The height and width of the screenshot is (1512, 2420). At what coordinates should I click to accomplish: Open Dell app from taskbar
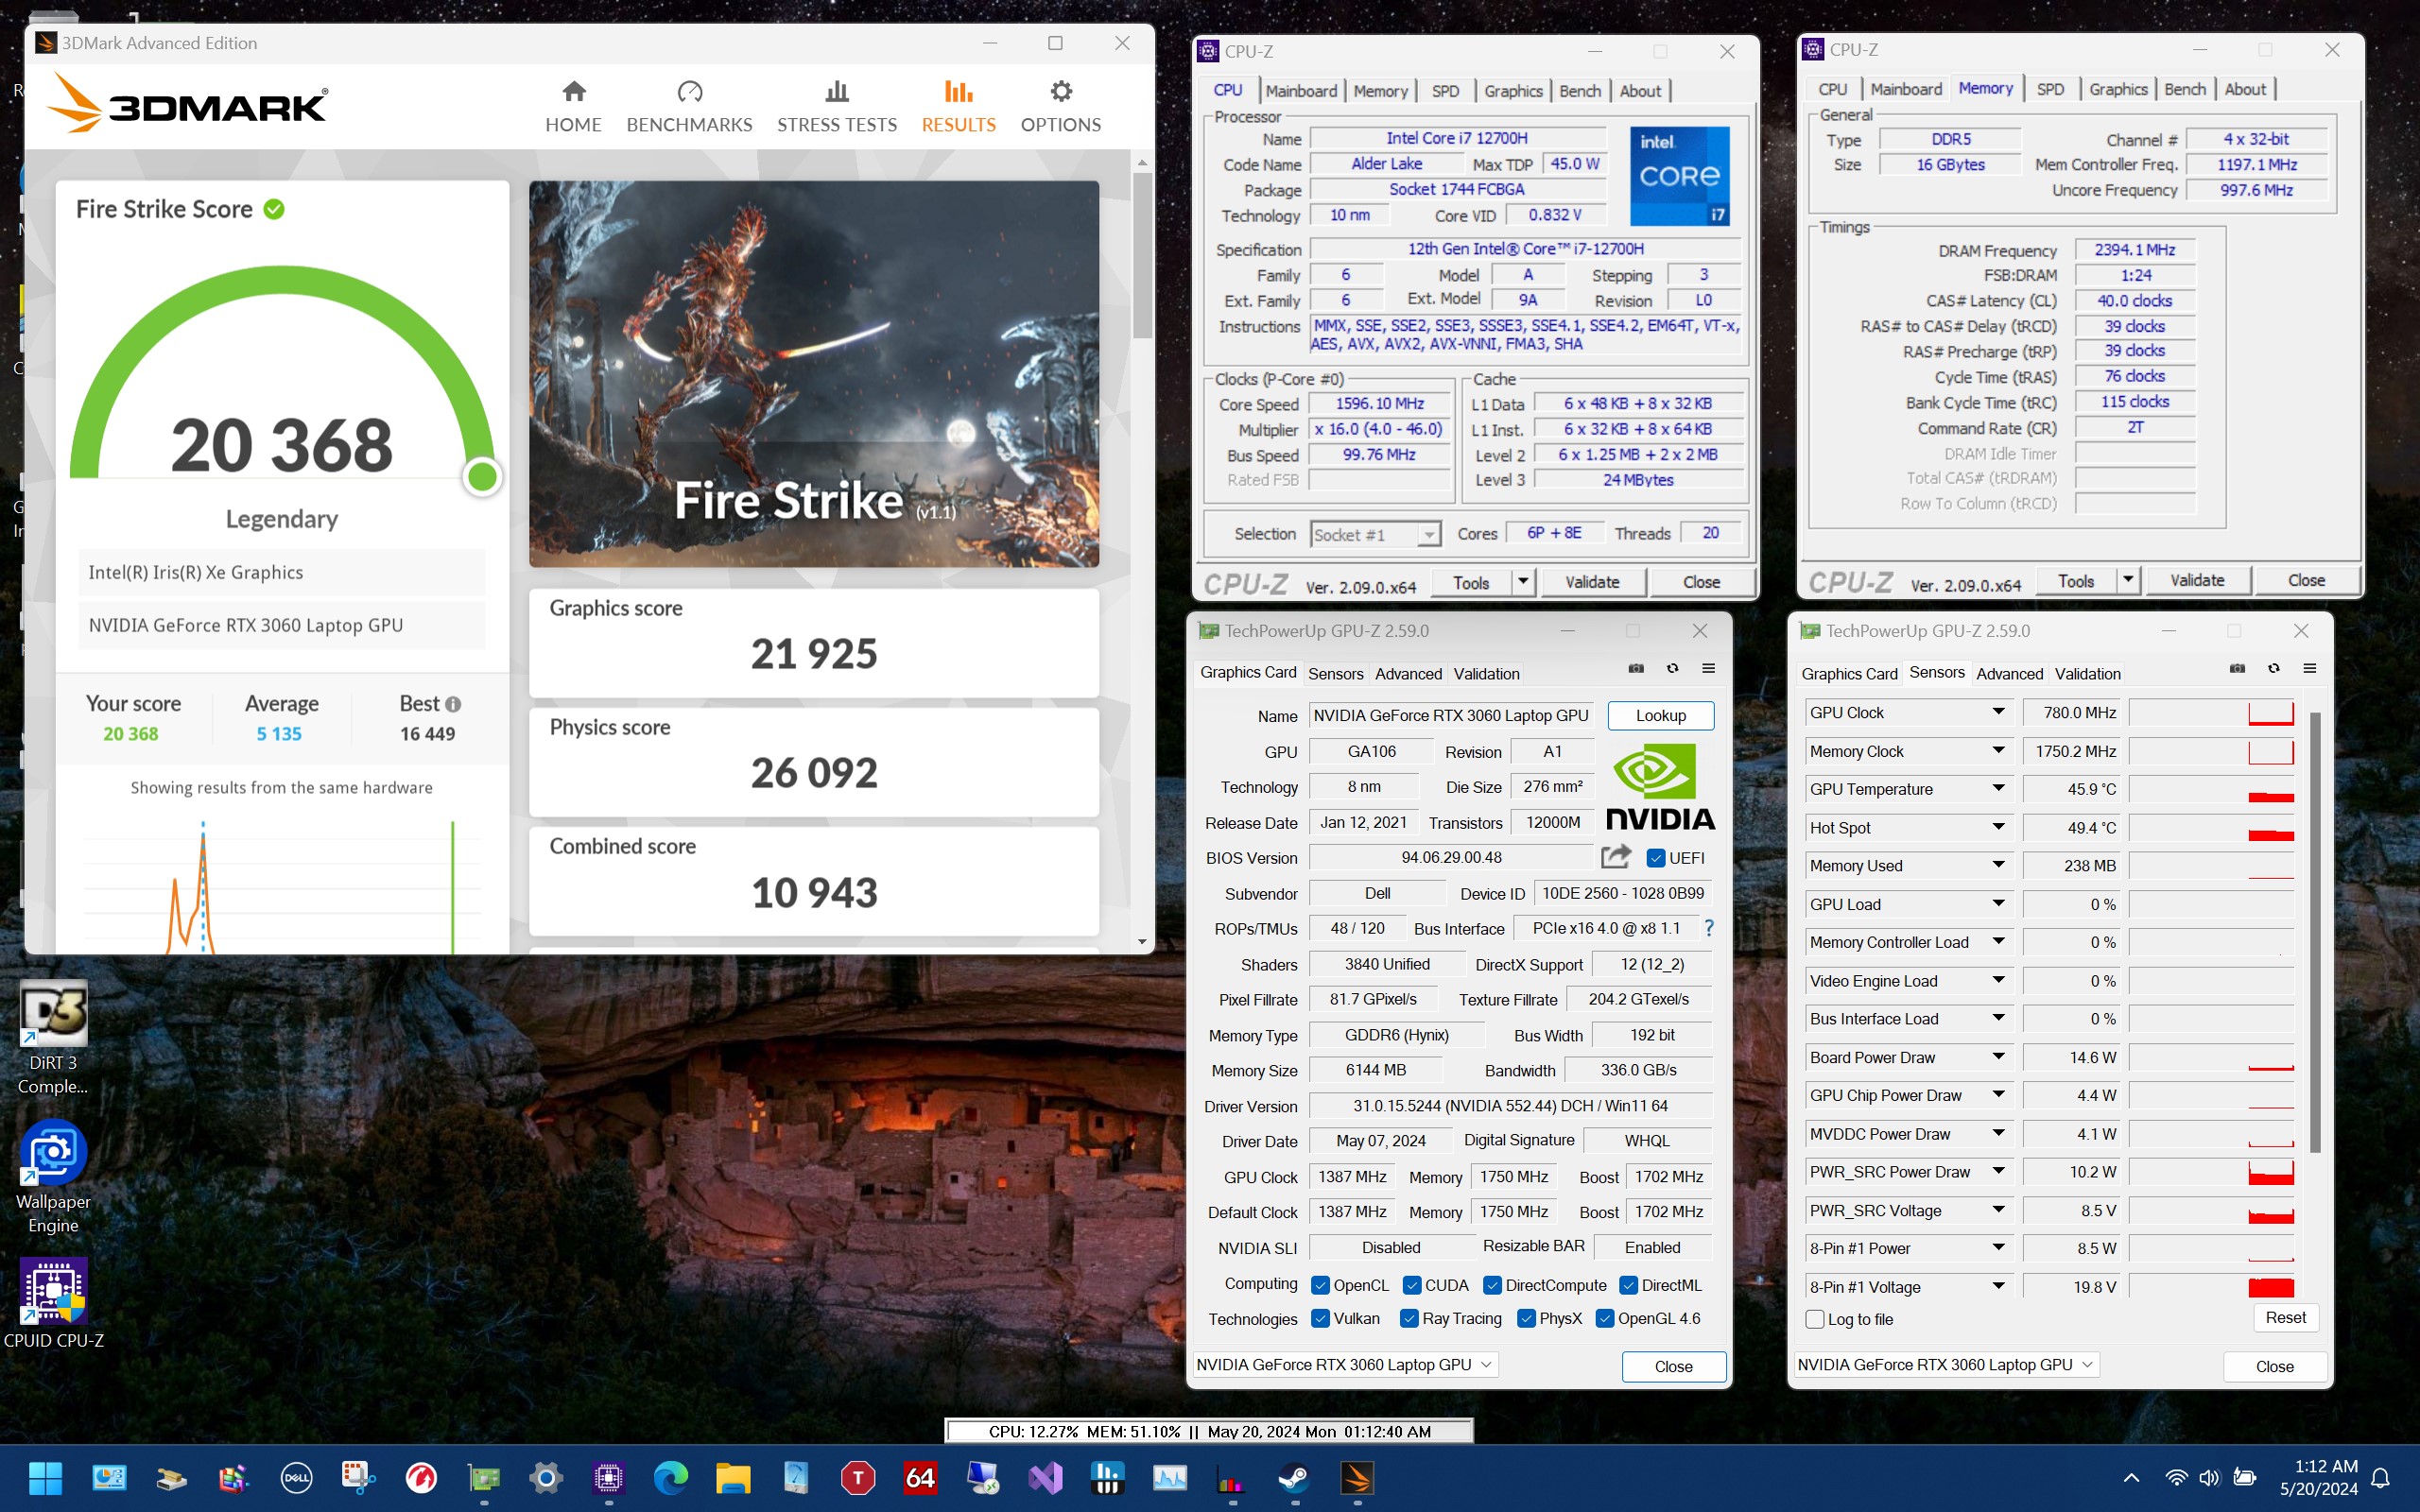[296, 1477]
